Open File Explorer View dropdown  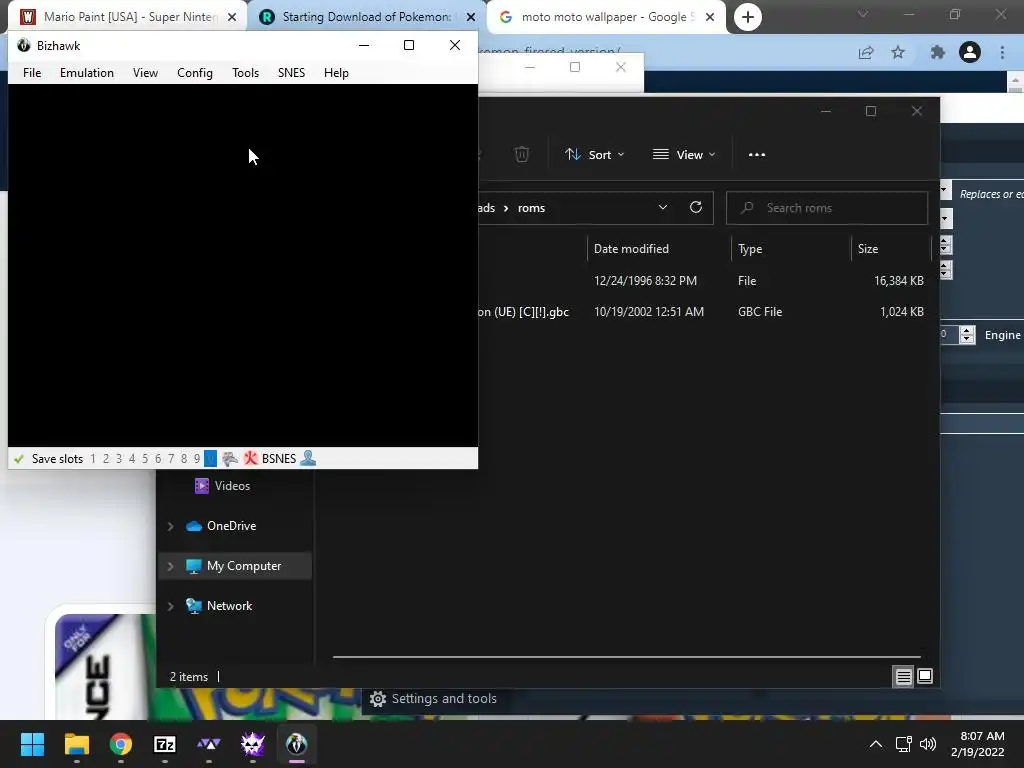(x=684, y=154)
